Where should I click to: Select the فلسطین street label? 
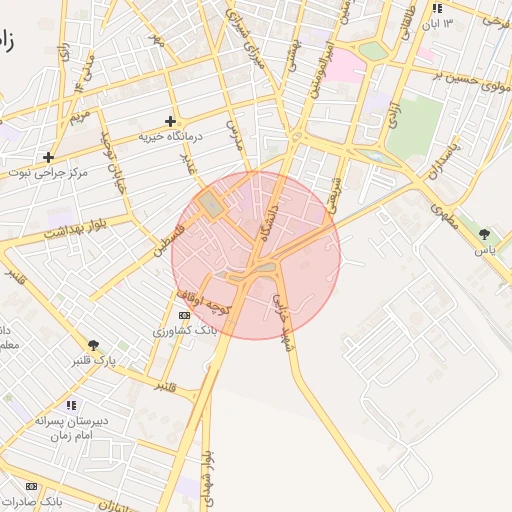[x=169, y=241]
